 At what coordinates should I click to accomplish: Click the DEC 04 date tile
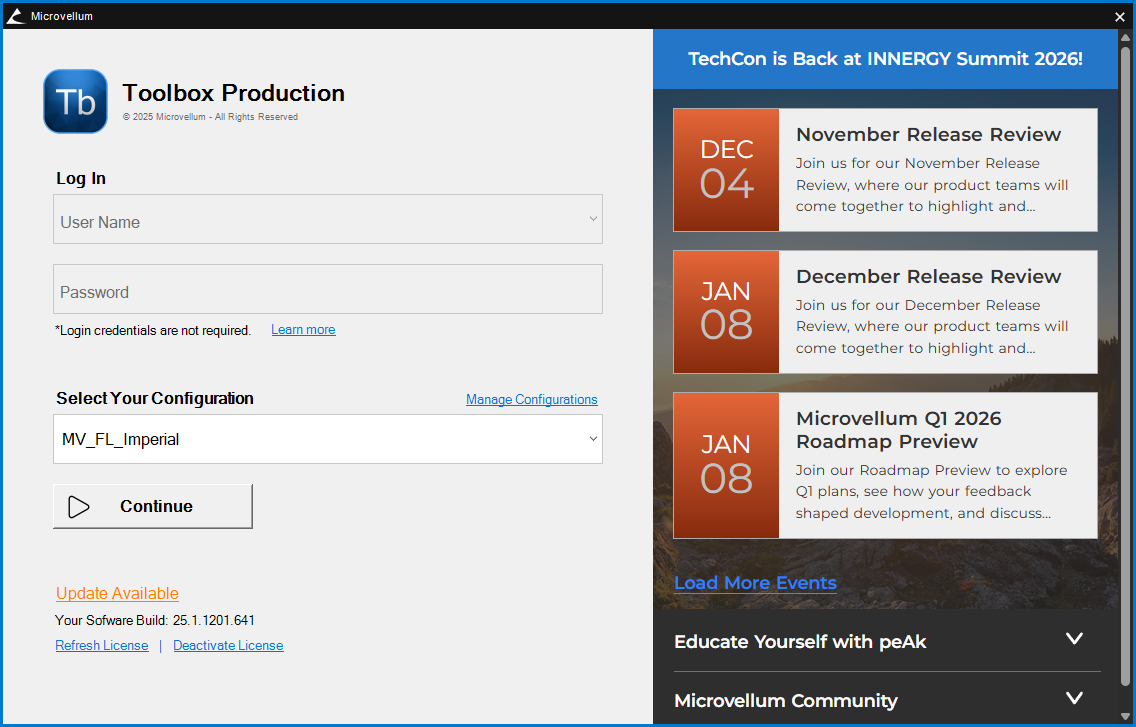coord(726,170)
